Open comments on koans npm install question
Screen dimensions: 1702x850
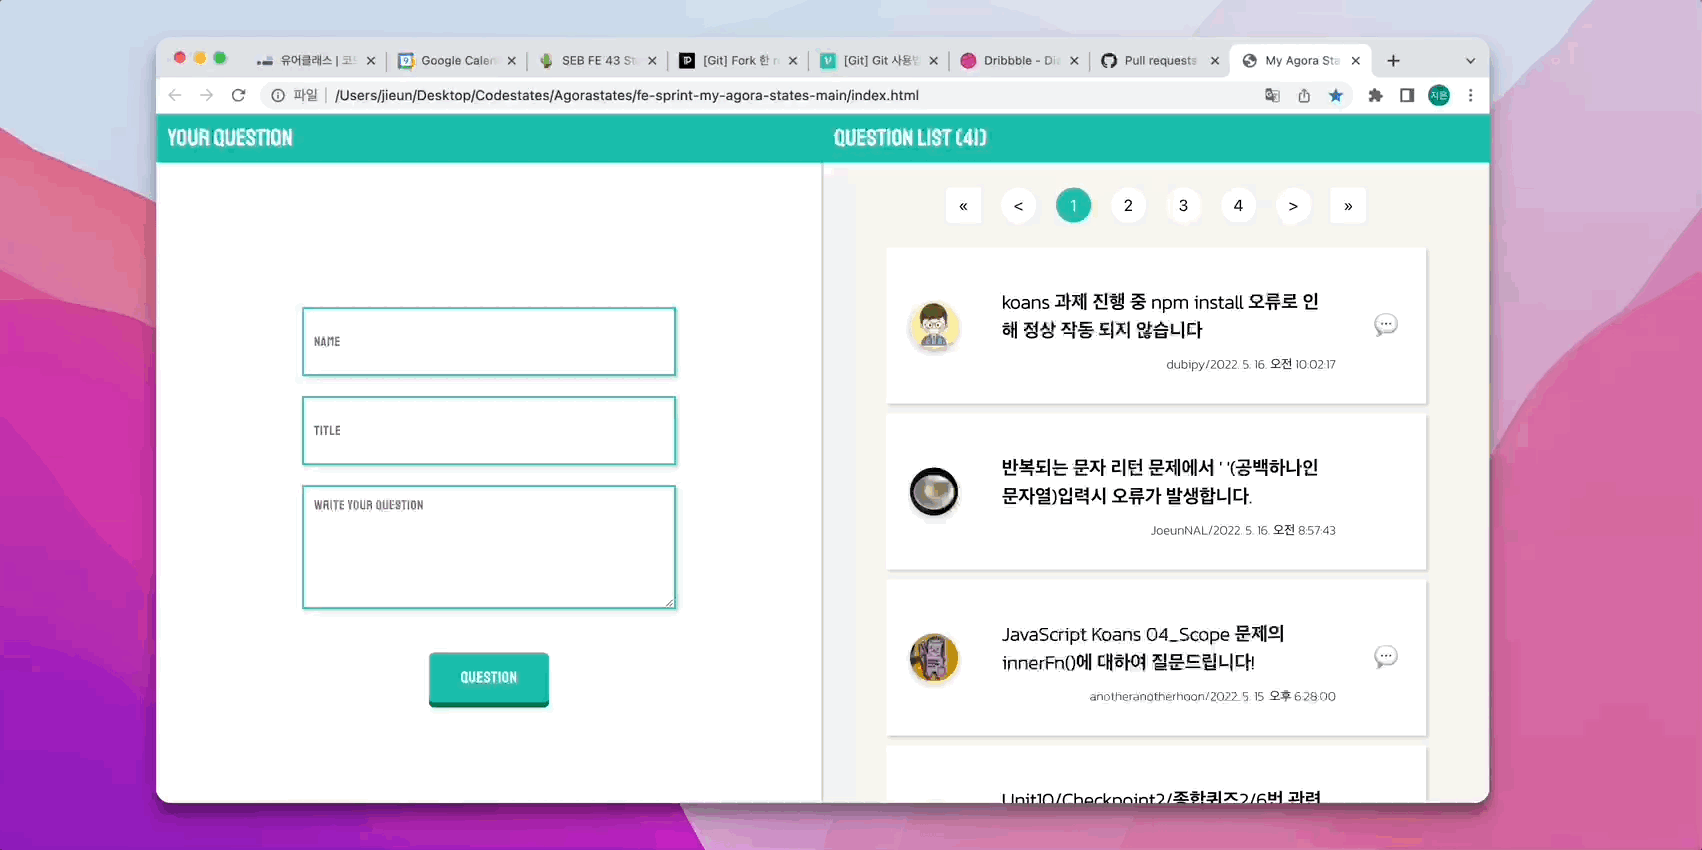1386,325
